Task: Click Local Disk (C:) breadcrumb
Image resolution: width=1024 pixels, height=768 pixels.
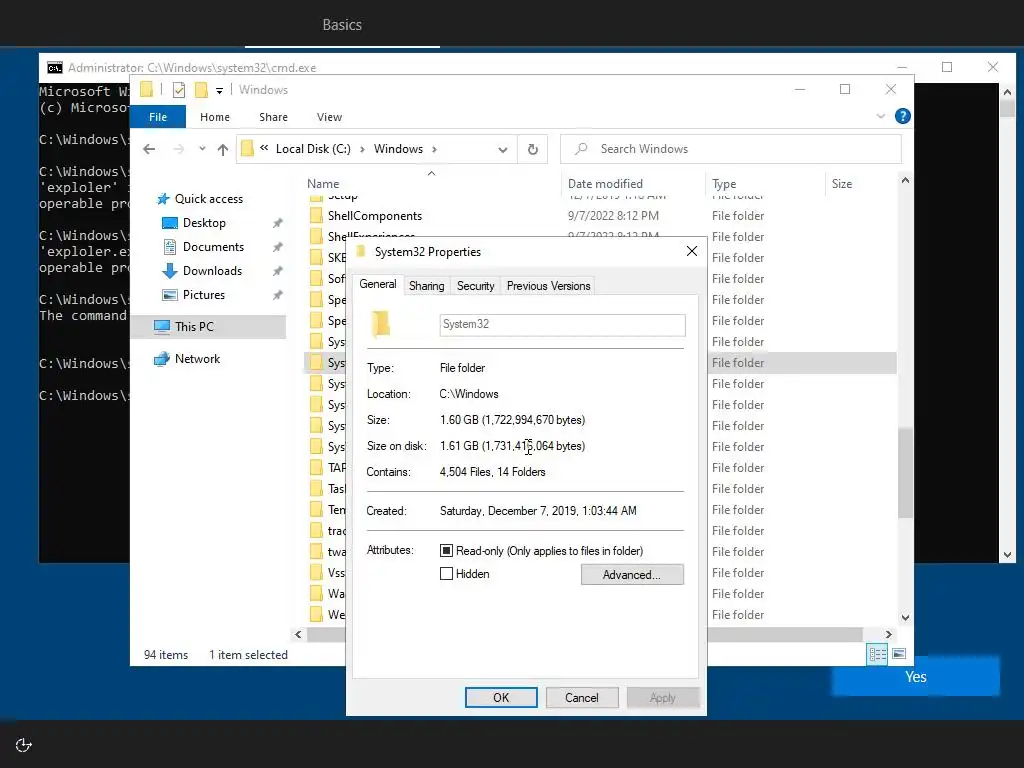Action: click(313, 149)
